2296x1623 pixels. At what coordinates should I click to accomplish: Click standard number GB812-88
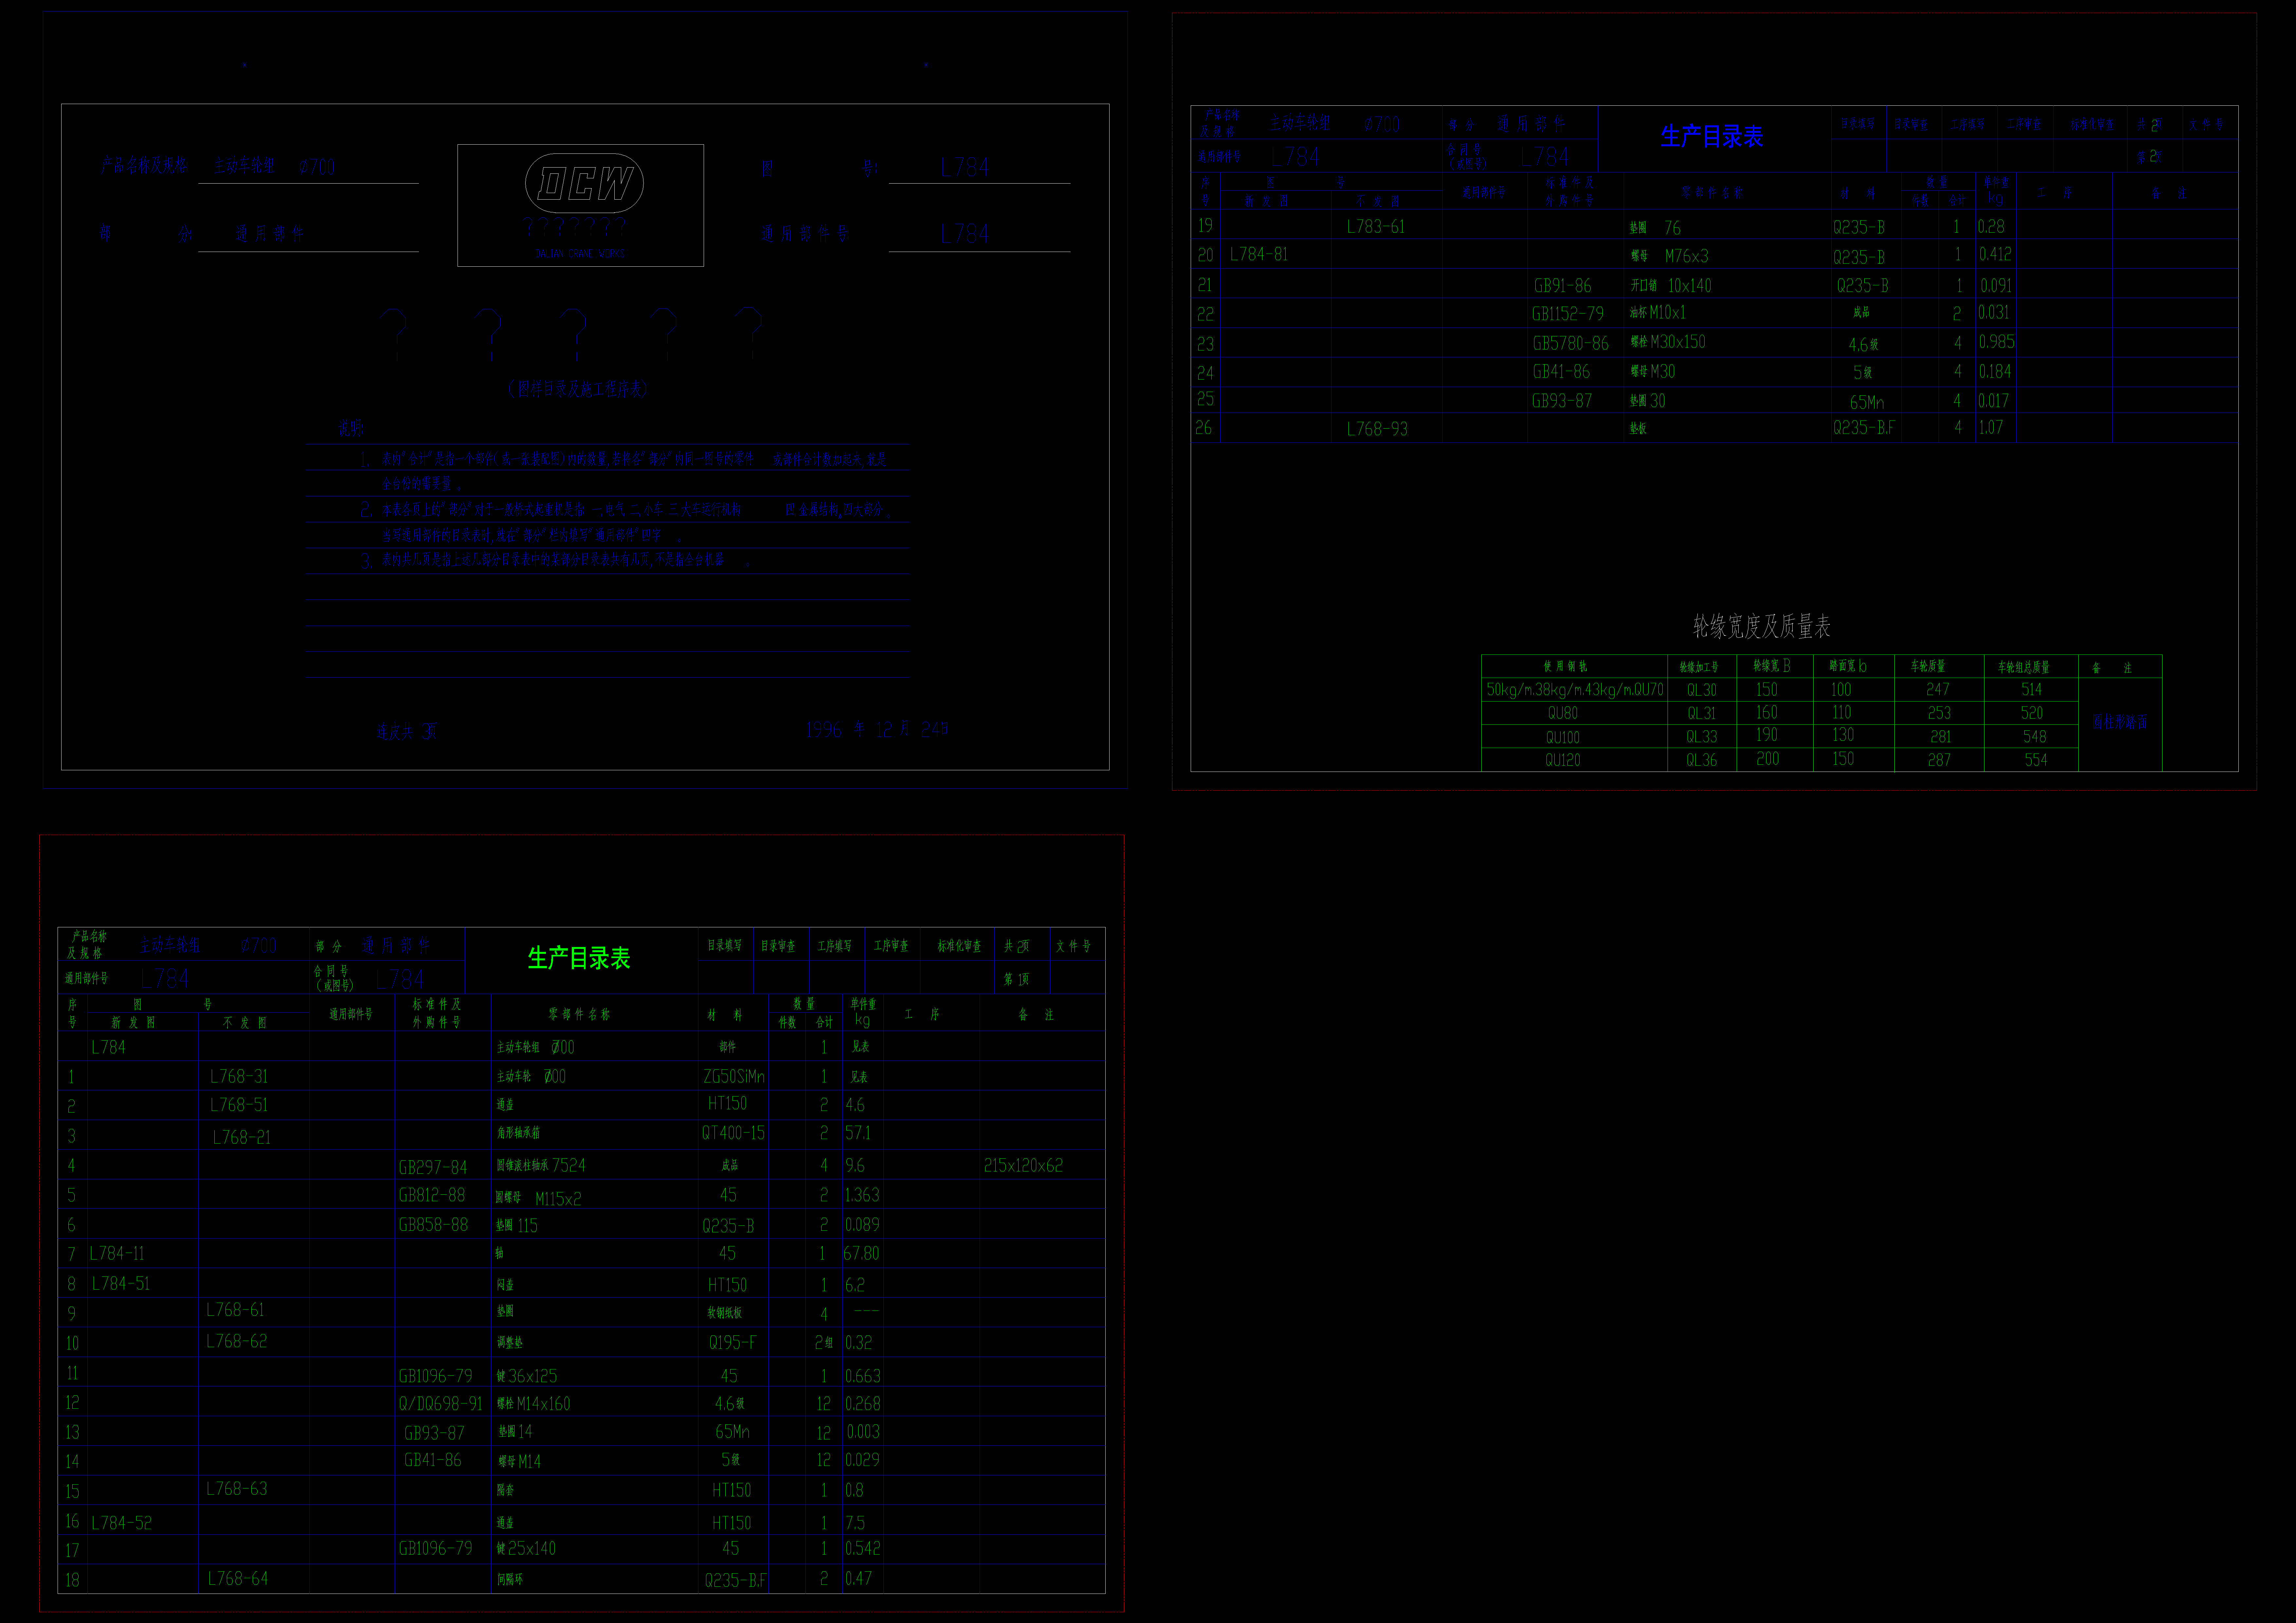[432, 1195]
